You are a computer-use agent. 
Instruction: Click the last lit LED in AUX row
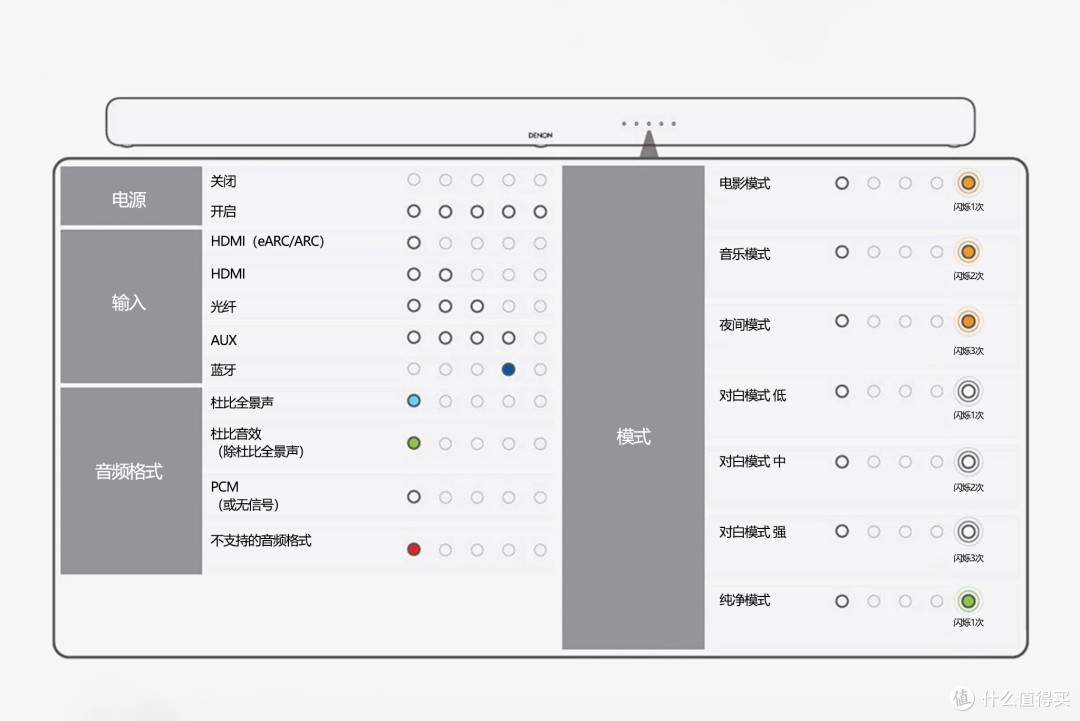tap(508, 338)
